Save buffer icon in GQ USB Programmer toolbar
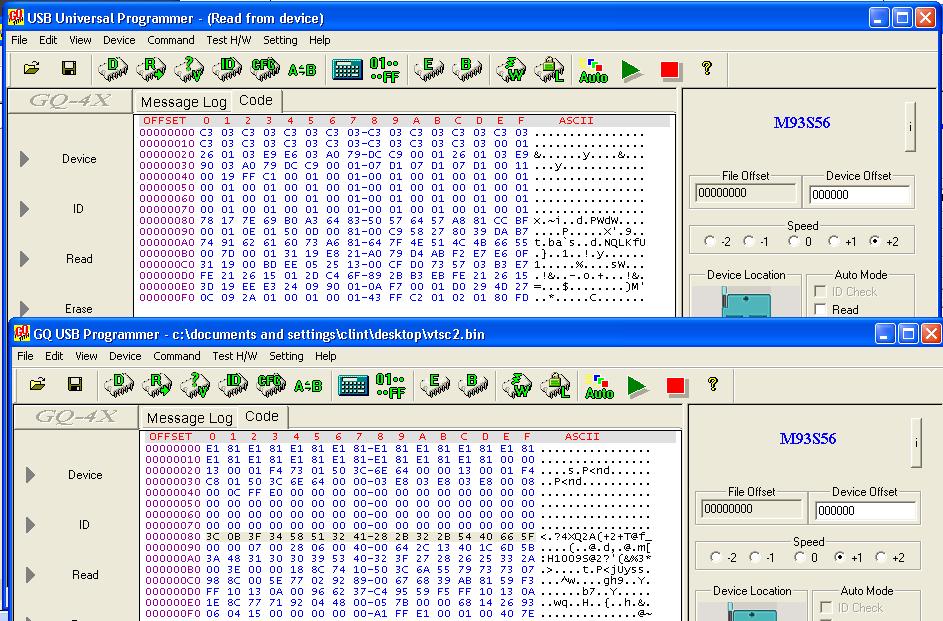Viewport: 943px width, 621px height. click(75, 384)
